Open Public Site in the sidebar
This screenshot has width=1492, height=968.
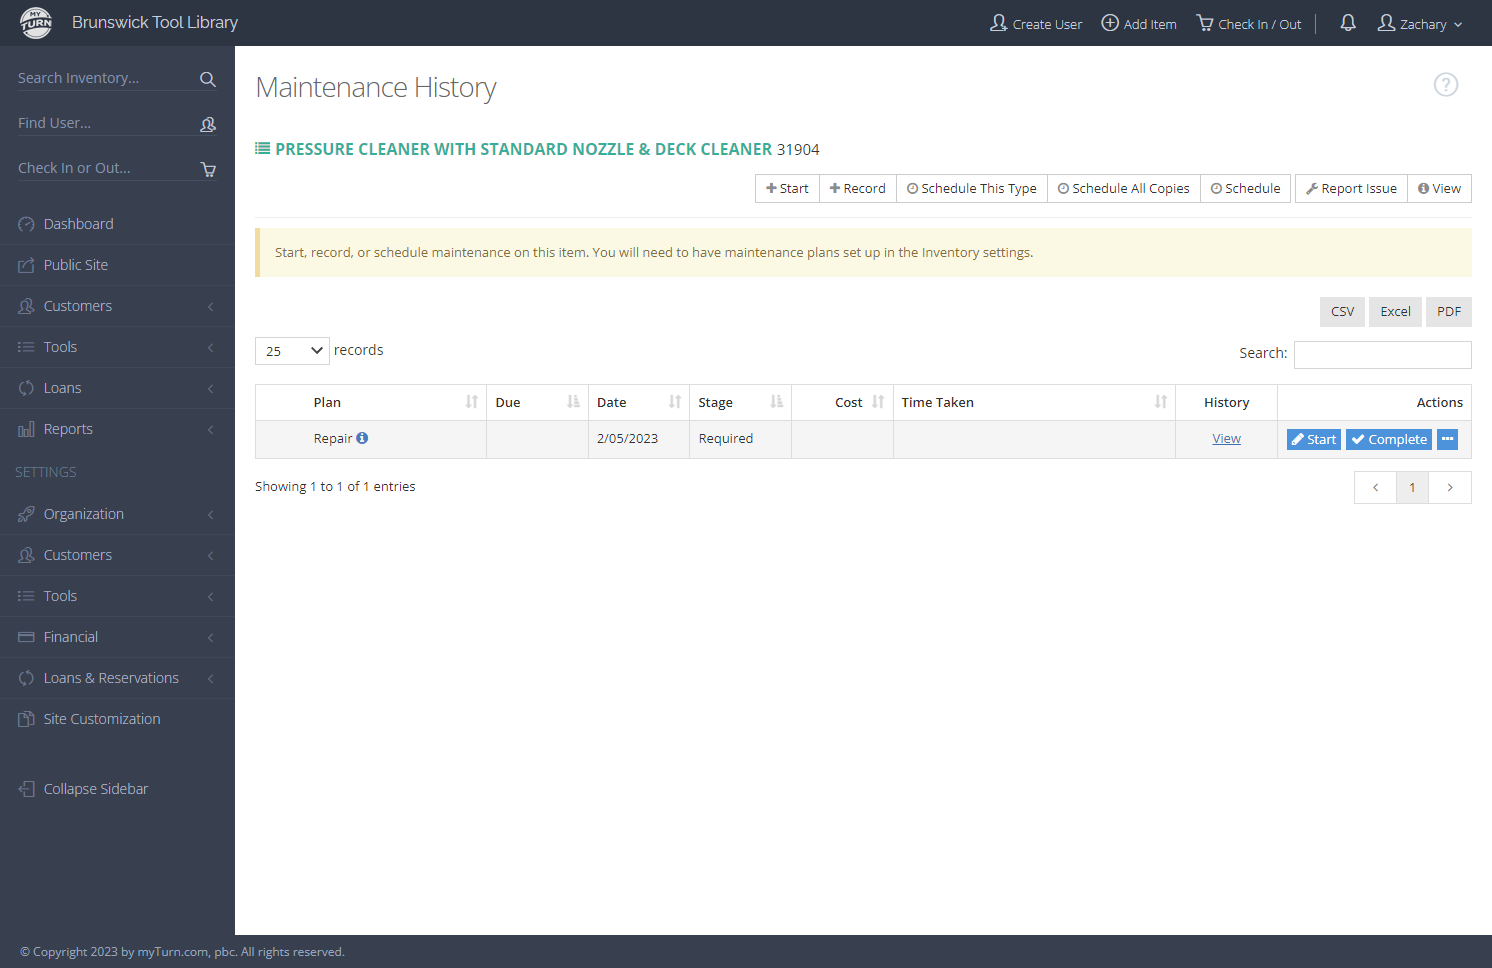pyautogui.click(x=117, y=265)
